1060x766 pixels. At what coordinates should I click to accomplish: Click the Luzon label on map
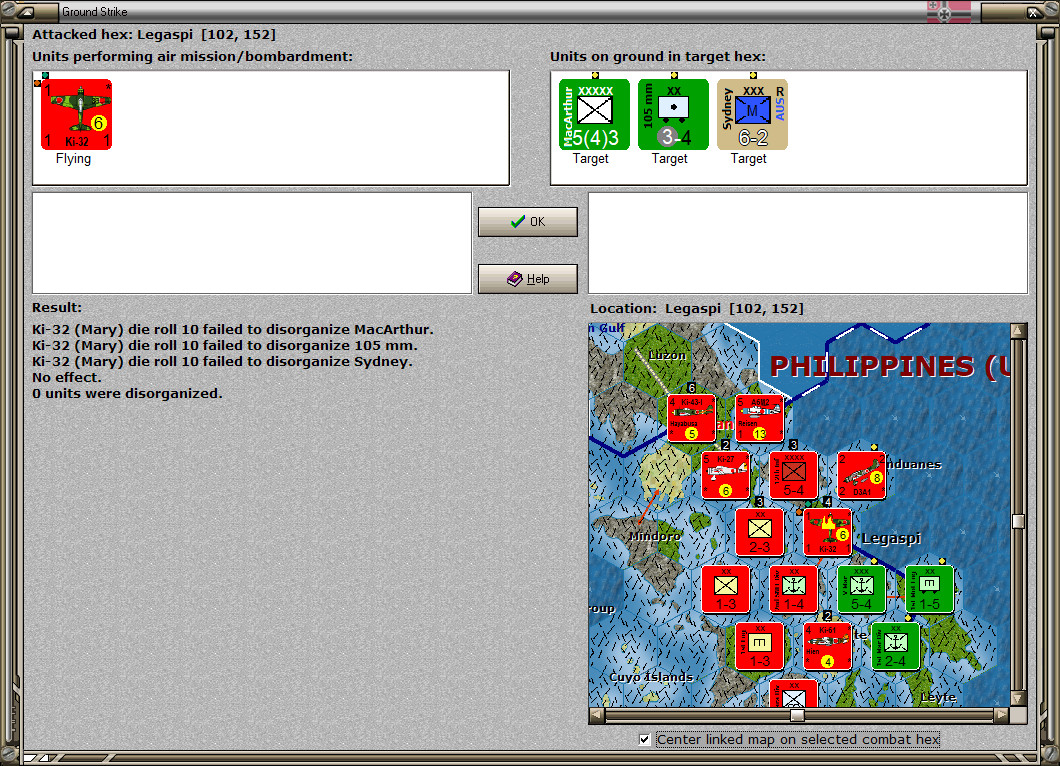coord(667,355)
